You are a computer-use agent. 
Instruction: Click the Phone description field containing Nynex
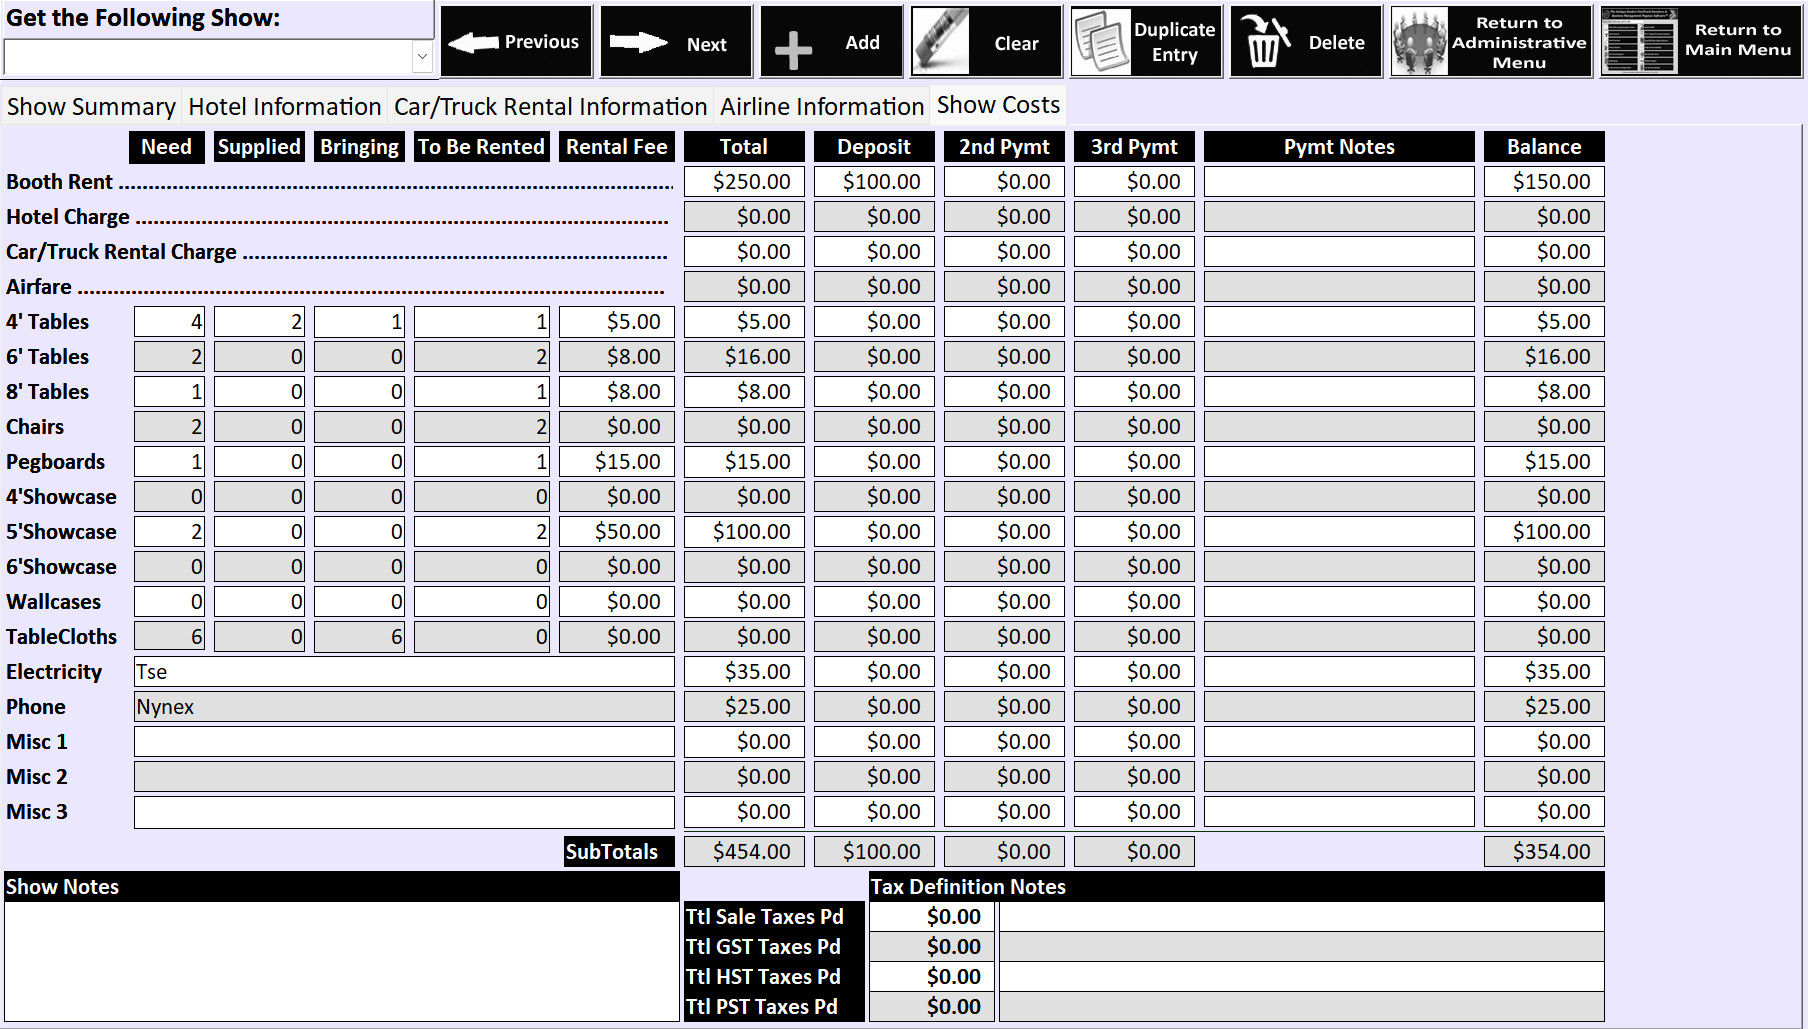pos(404,707)
